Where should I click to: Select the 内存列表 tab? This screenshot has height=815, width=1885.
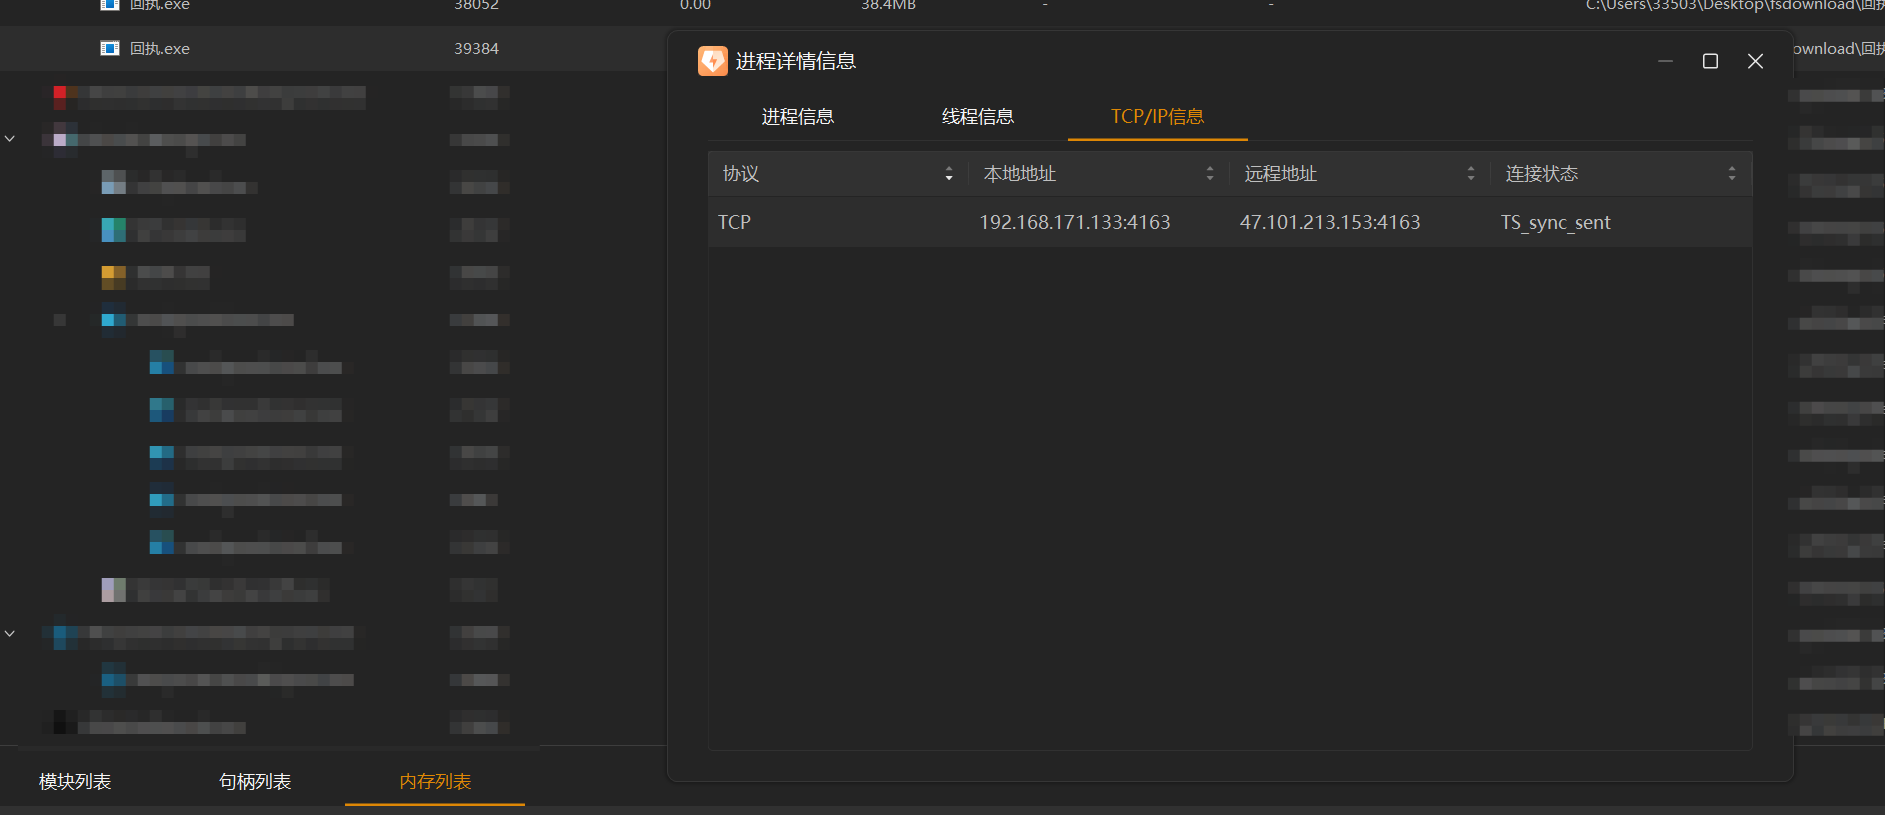[435, 781]
